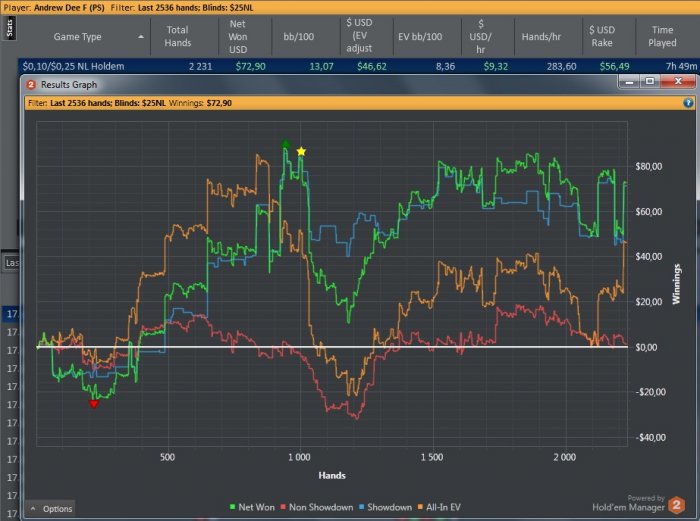700x521 pixels.
Task: Toggle the Net Won legend series
Action: 255,507
